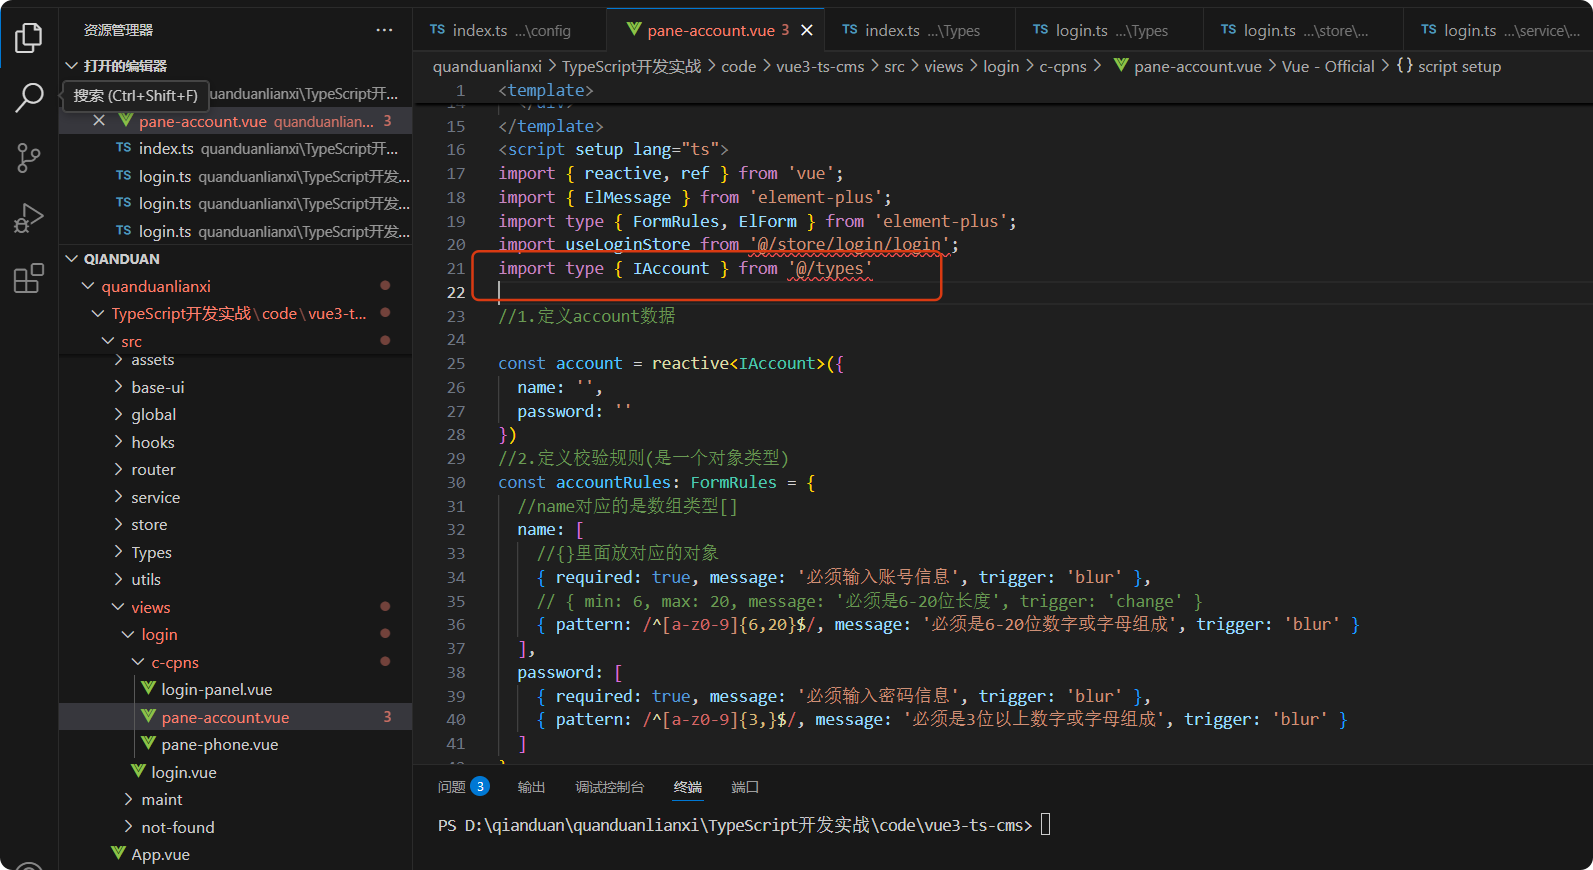The width and height of the screenshot is (1593, 870).
Task: Open pane-phone.vue from the file tree
Action: [219, 744]
